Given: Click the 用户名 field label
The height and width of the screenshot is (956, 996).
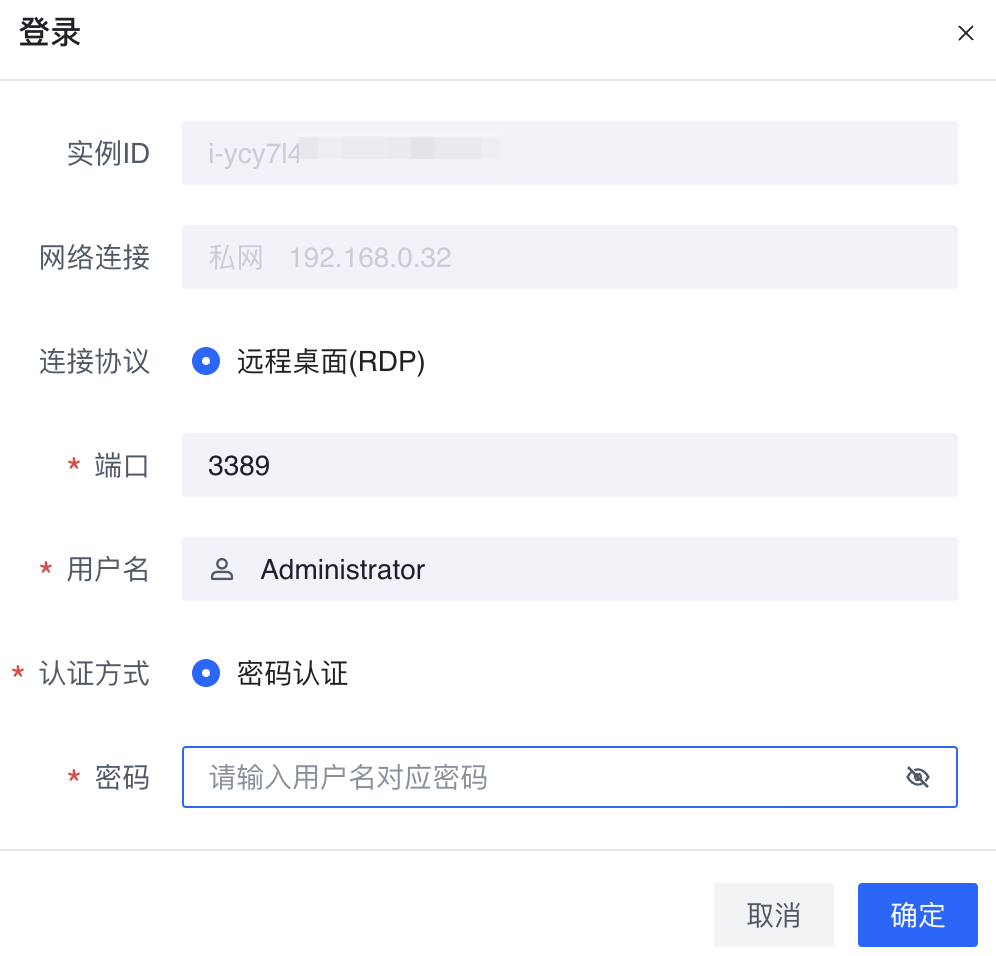Looking at the screenshot, I should pos(108,570).
